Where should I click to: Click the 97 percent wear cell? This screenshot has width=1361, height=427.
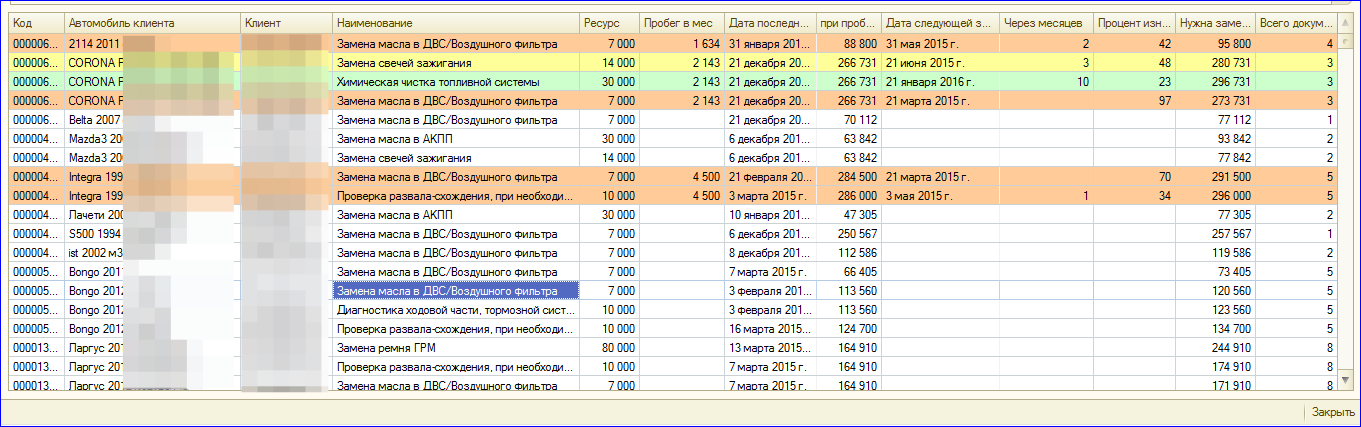tap(1134, 101)
